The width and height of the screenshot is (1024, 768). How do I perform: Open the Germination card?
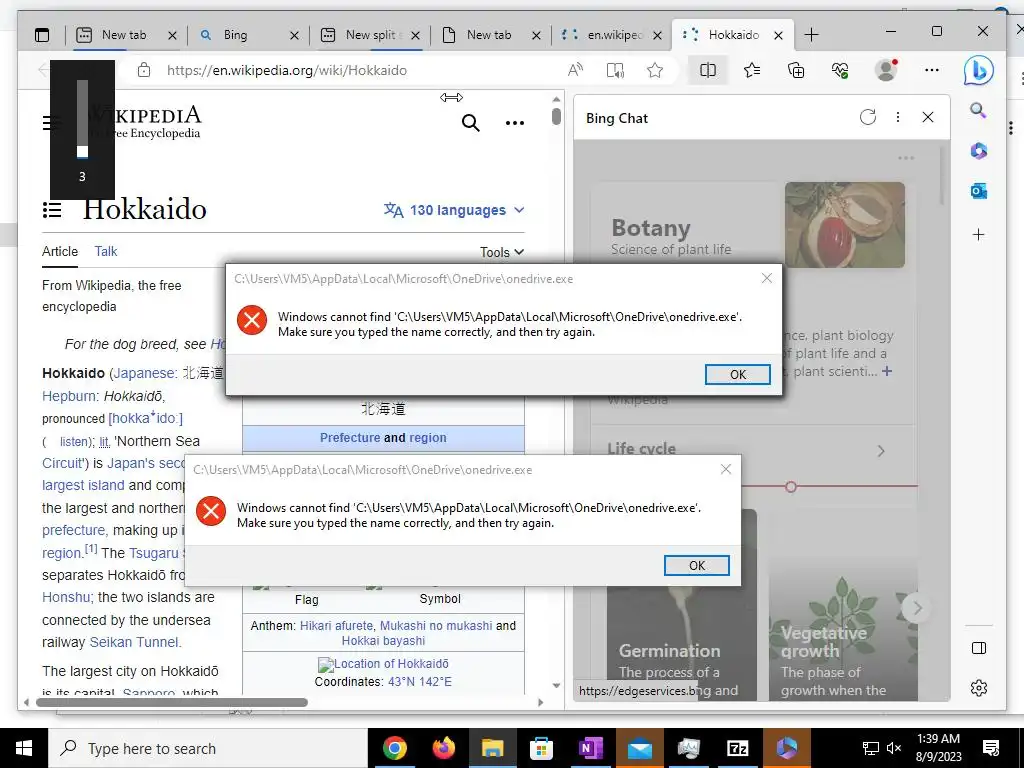click(682, 604)
